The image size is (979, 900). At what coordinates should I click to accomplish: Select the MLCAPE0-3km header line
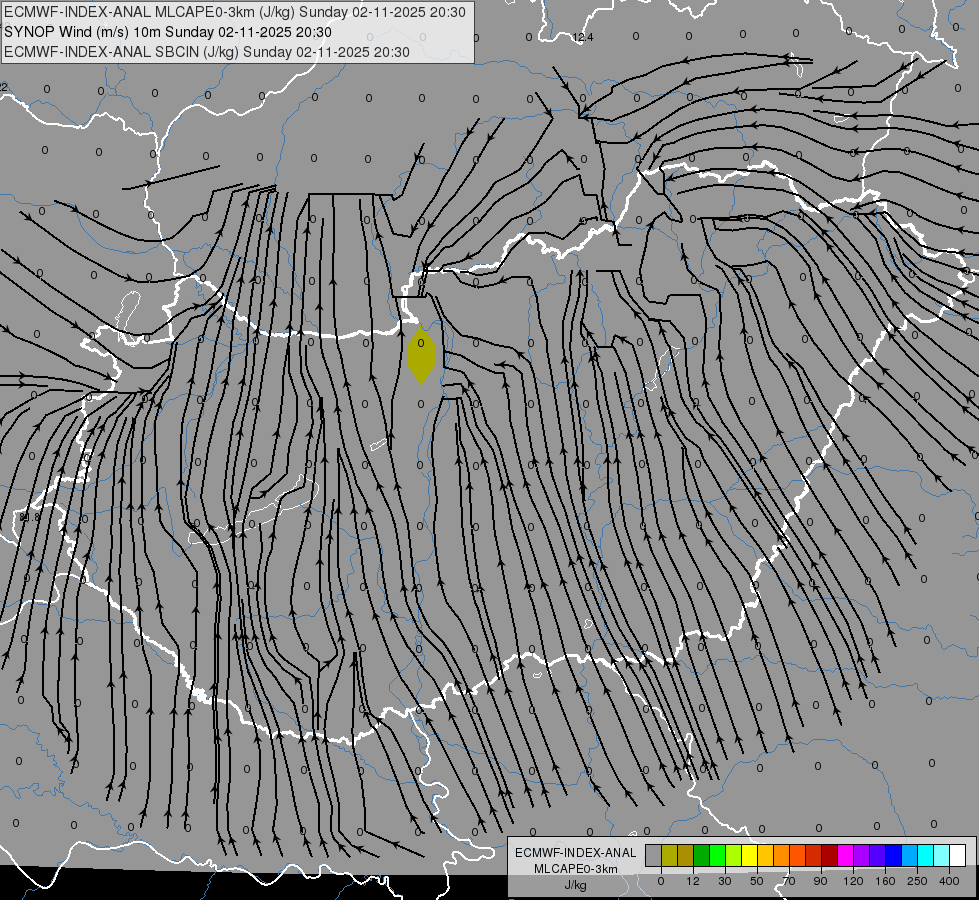tap(235, 12)
